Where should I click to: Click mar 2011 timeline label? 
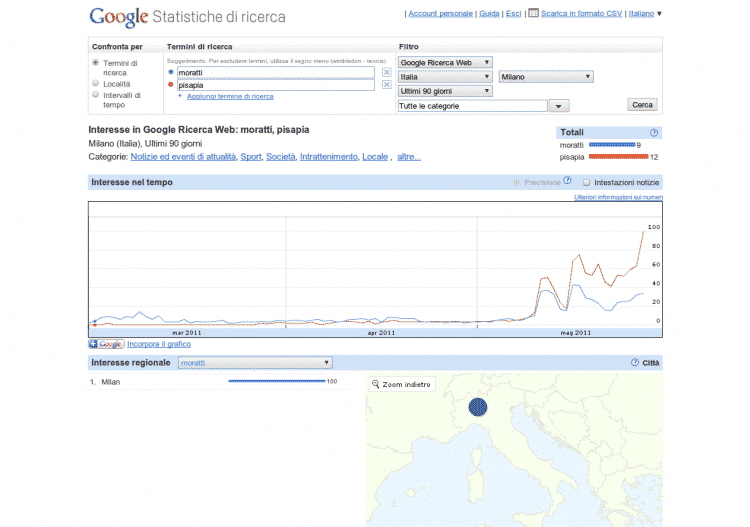click(187, 333)
